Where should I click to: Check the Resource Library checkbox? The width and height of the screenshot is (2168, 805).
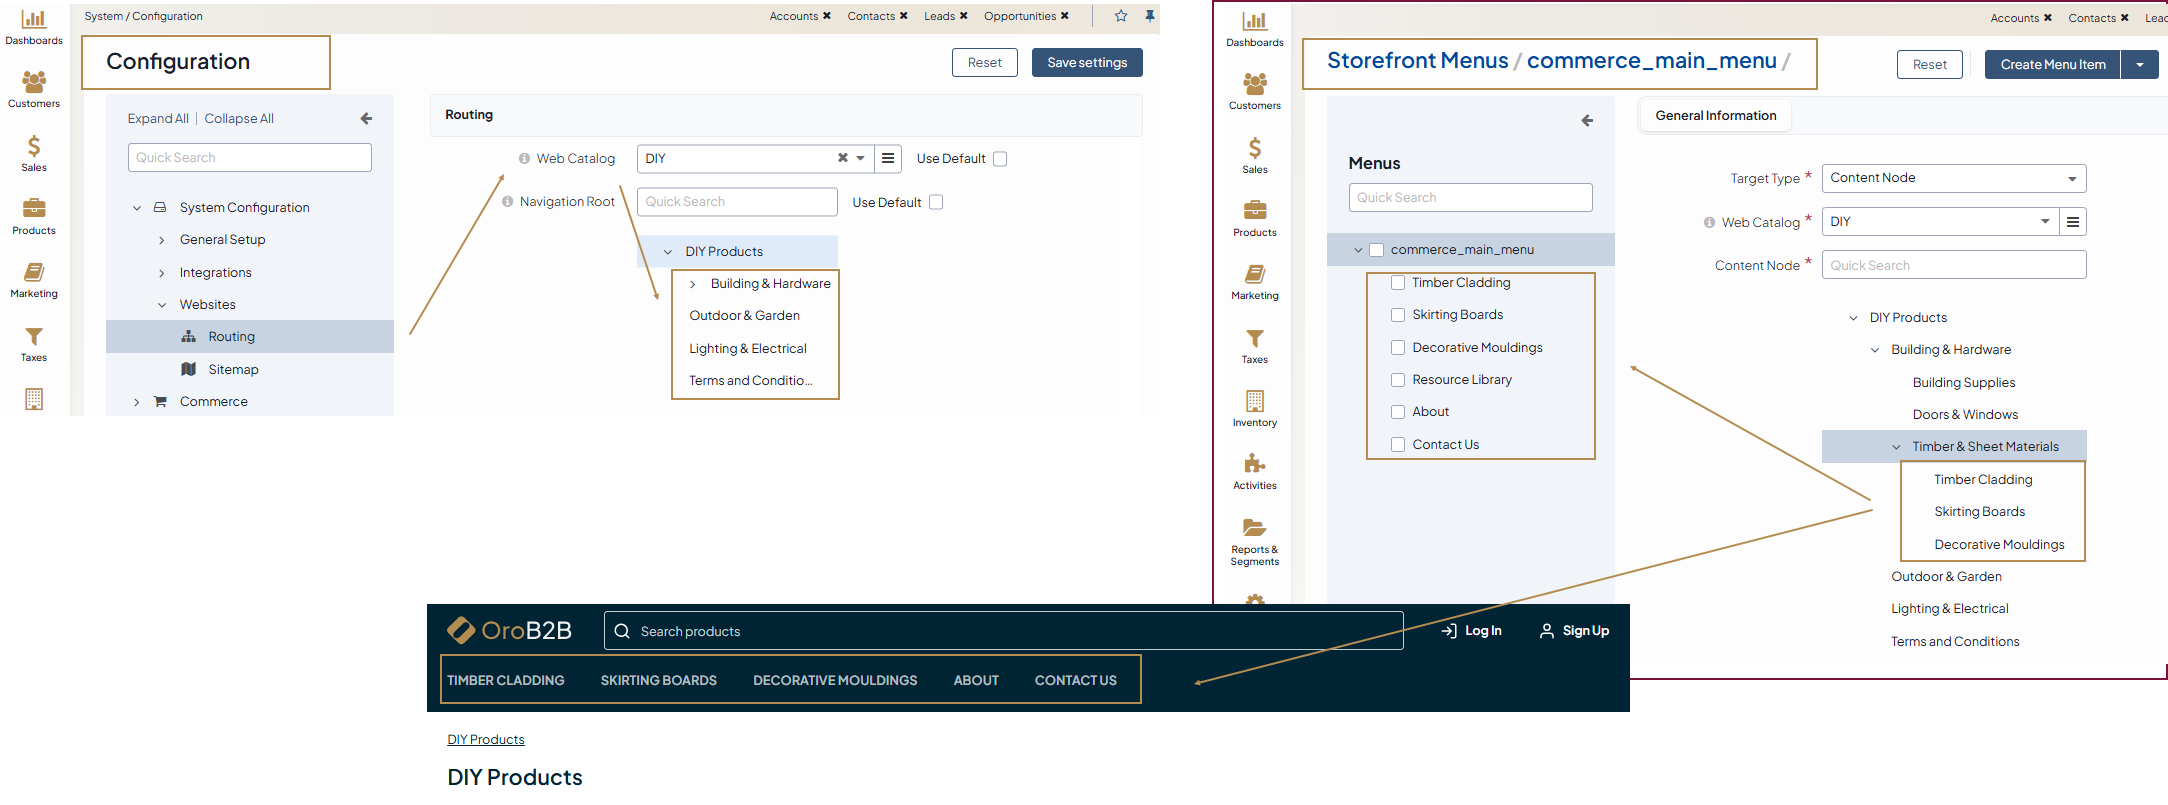[1398, 380]
